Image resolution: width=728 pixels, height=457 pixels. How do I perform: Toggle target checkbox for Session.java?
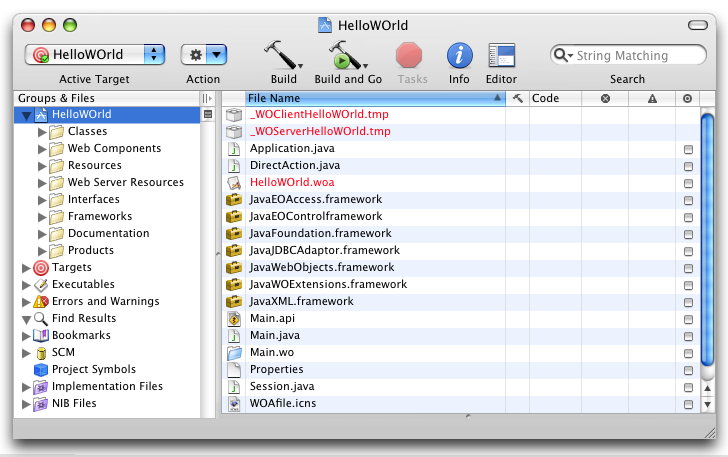[x=688, y=387]
